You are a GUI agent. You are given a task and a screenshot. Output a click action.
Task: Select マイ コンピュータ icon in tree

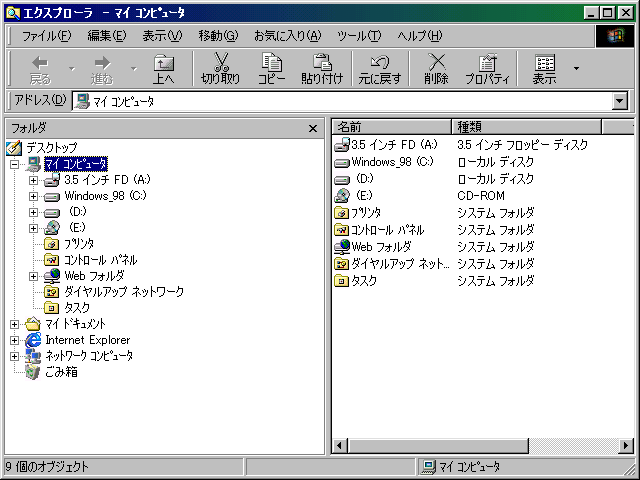point(33,164)
